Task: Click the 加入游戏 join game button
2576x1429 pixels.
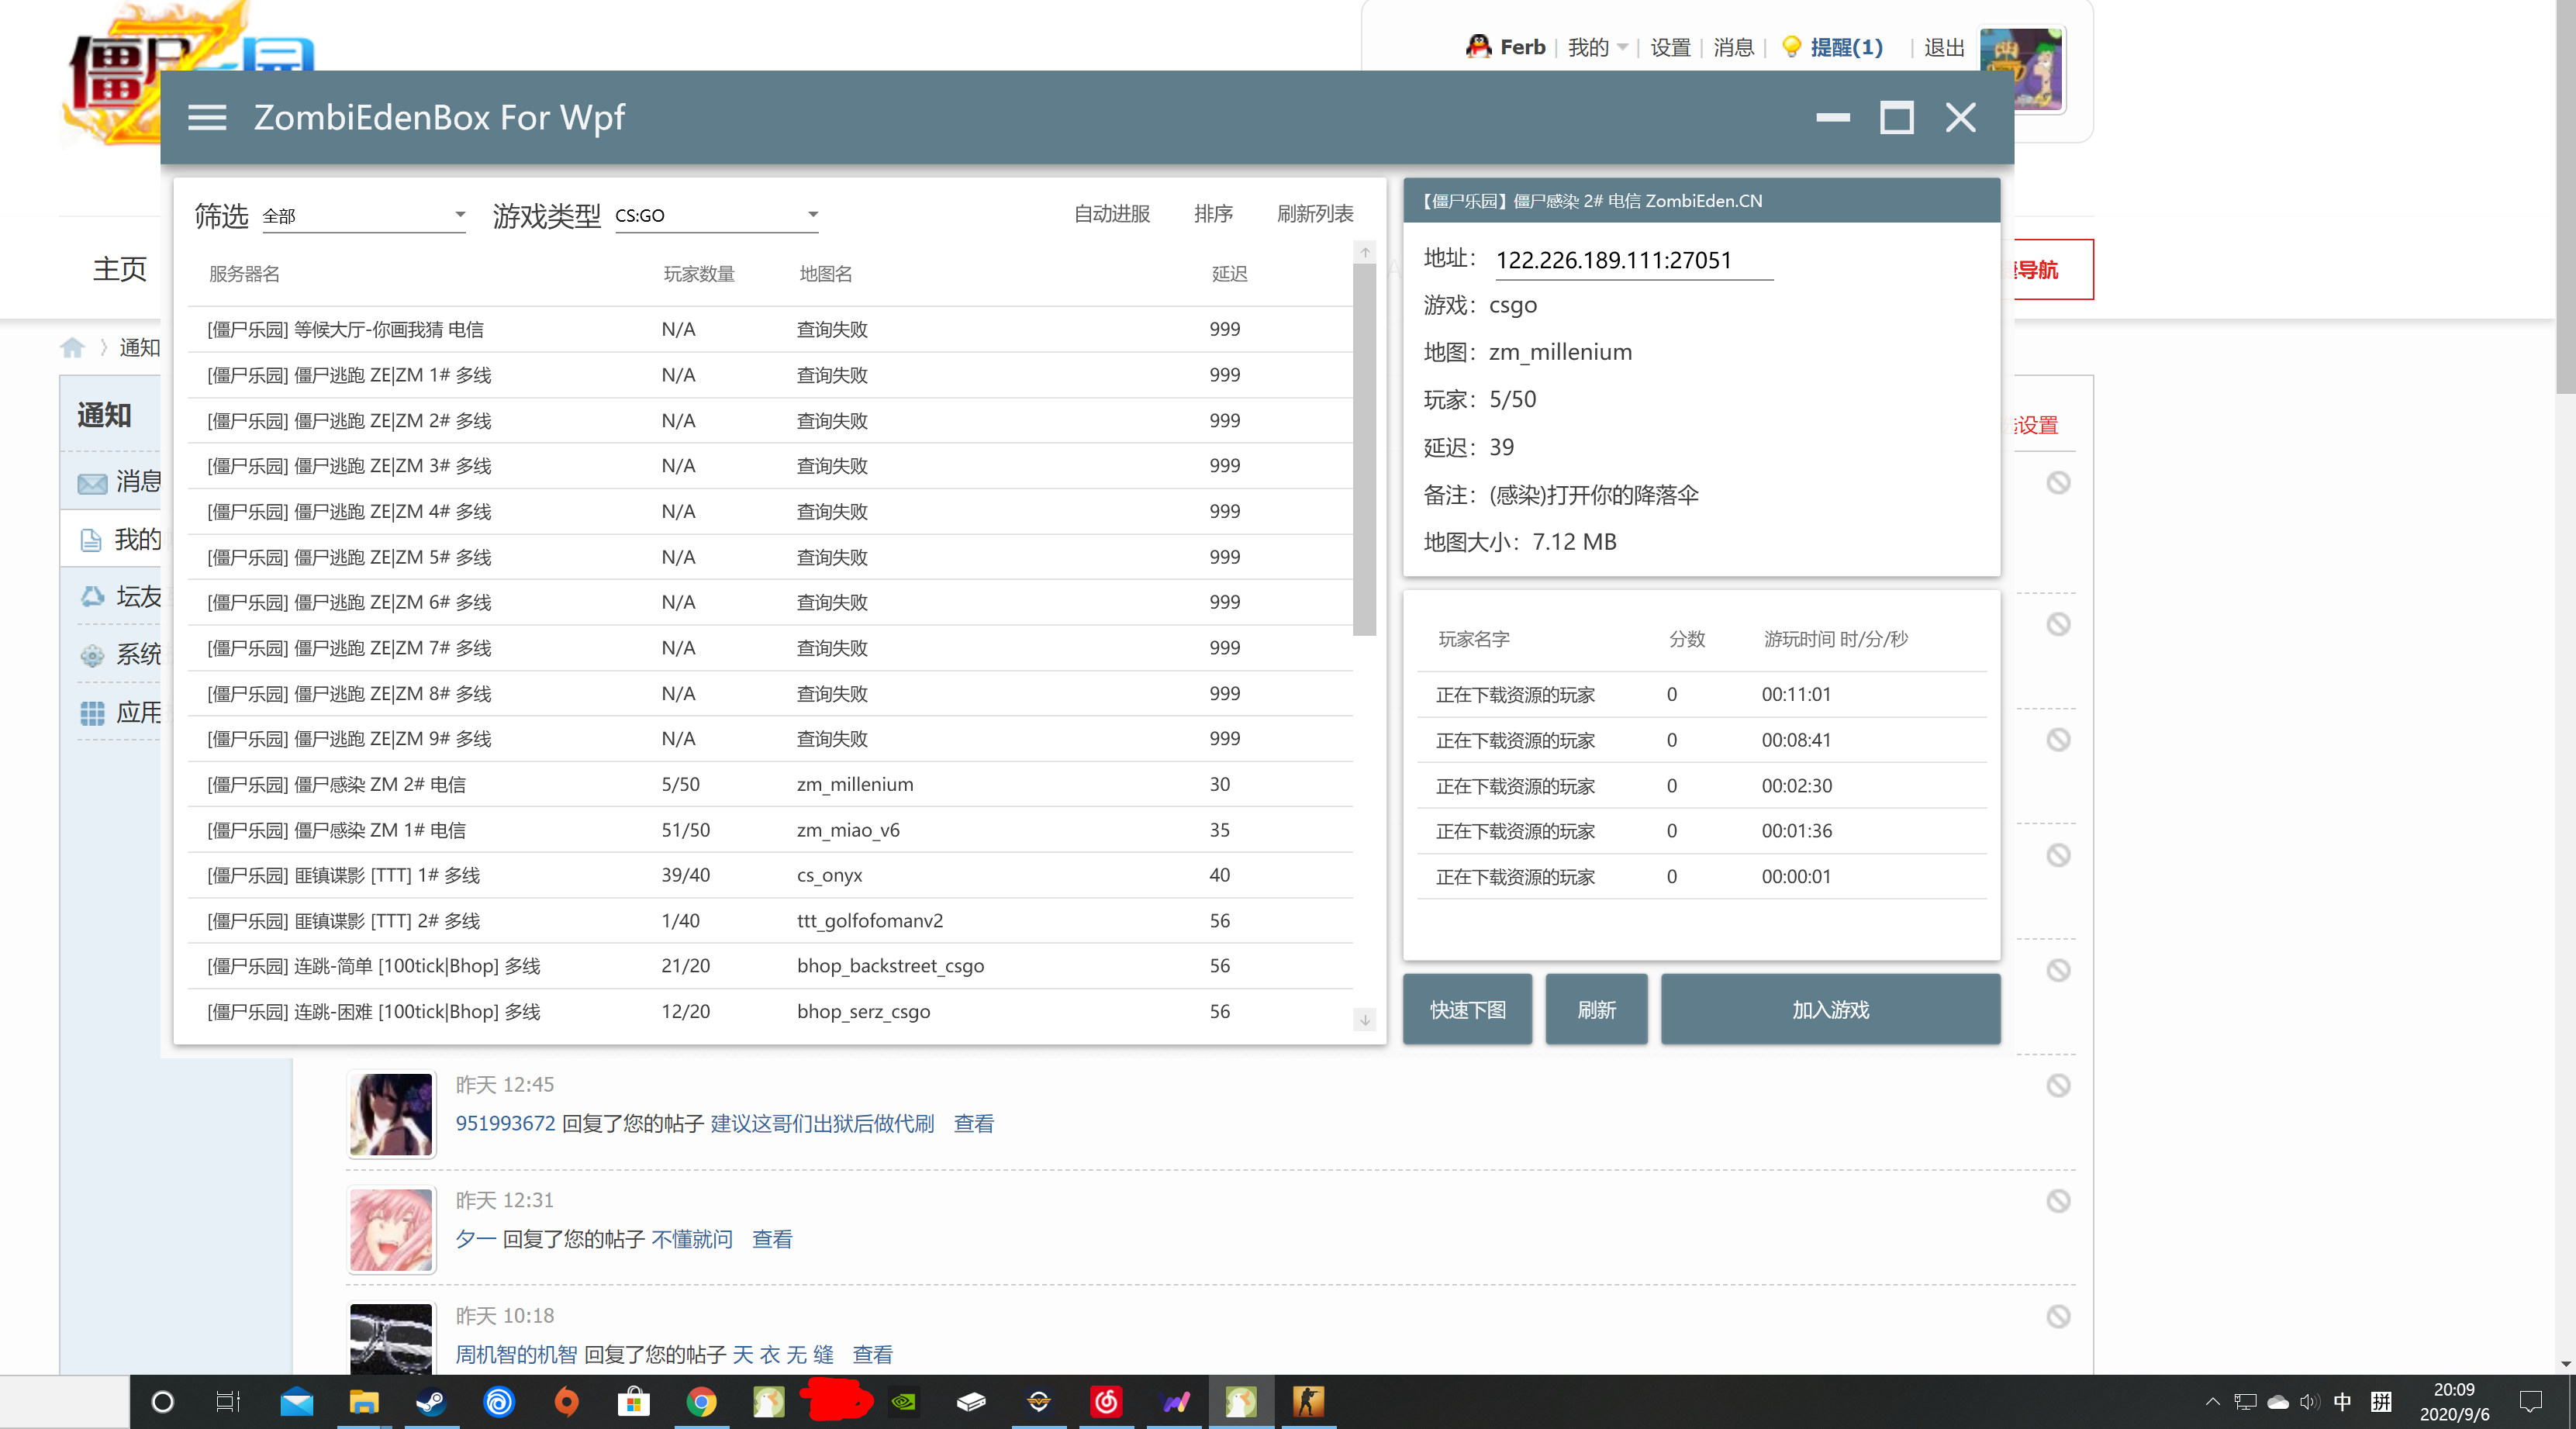Action: (1830, 1009)
